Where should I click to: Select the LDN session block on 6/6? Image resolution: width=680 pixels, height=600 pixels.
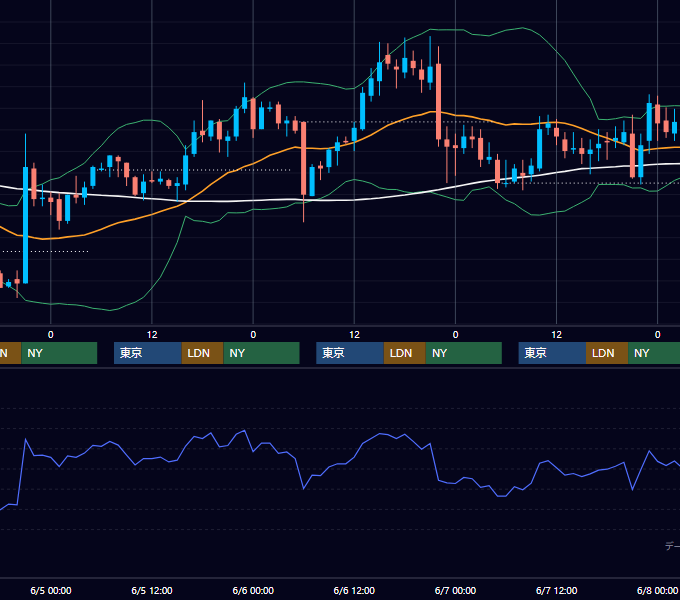(405, 353)
